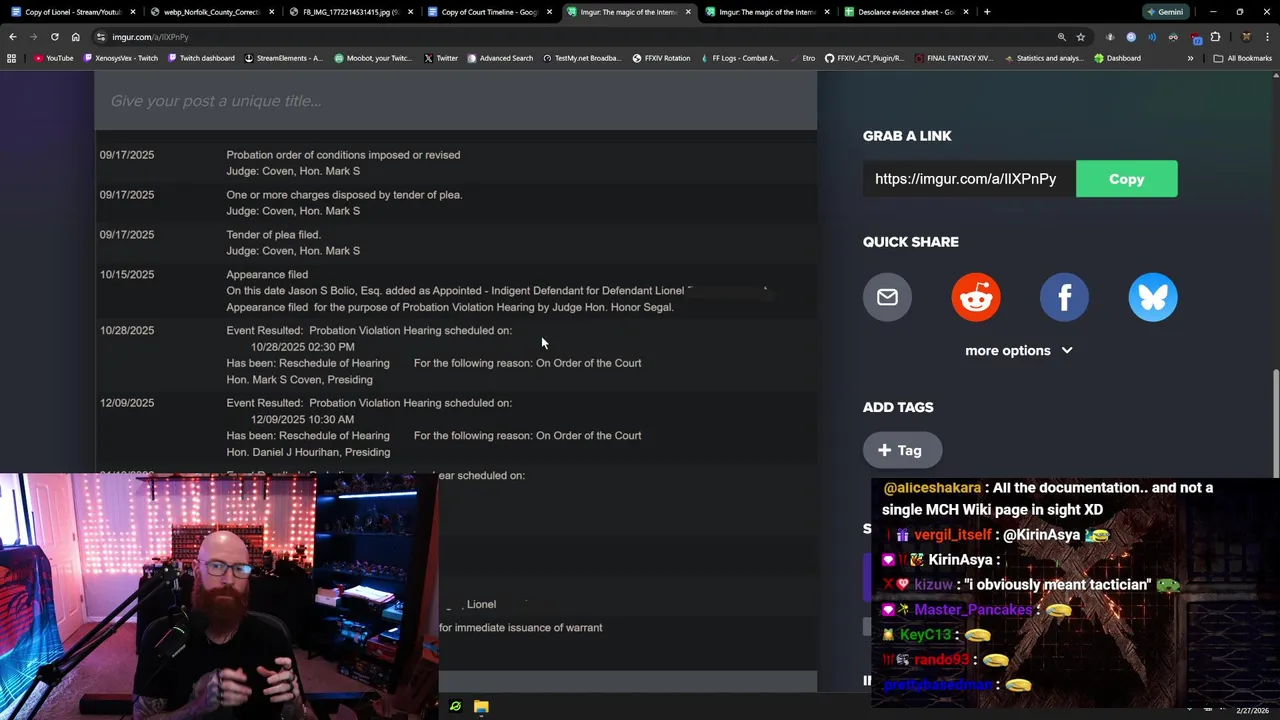This screenshot has height=720, width=1280.
Task: Open the Chrome three-dot menu
Action: coord(1267,37)
